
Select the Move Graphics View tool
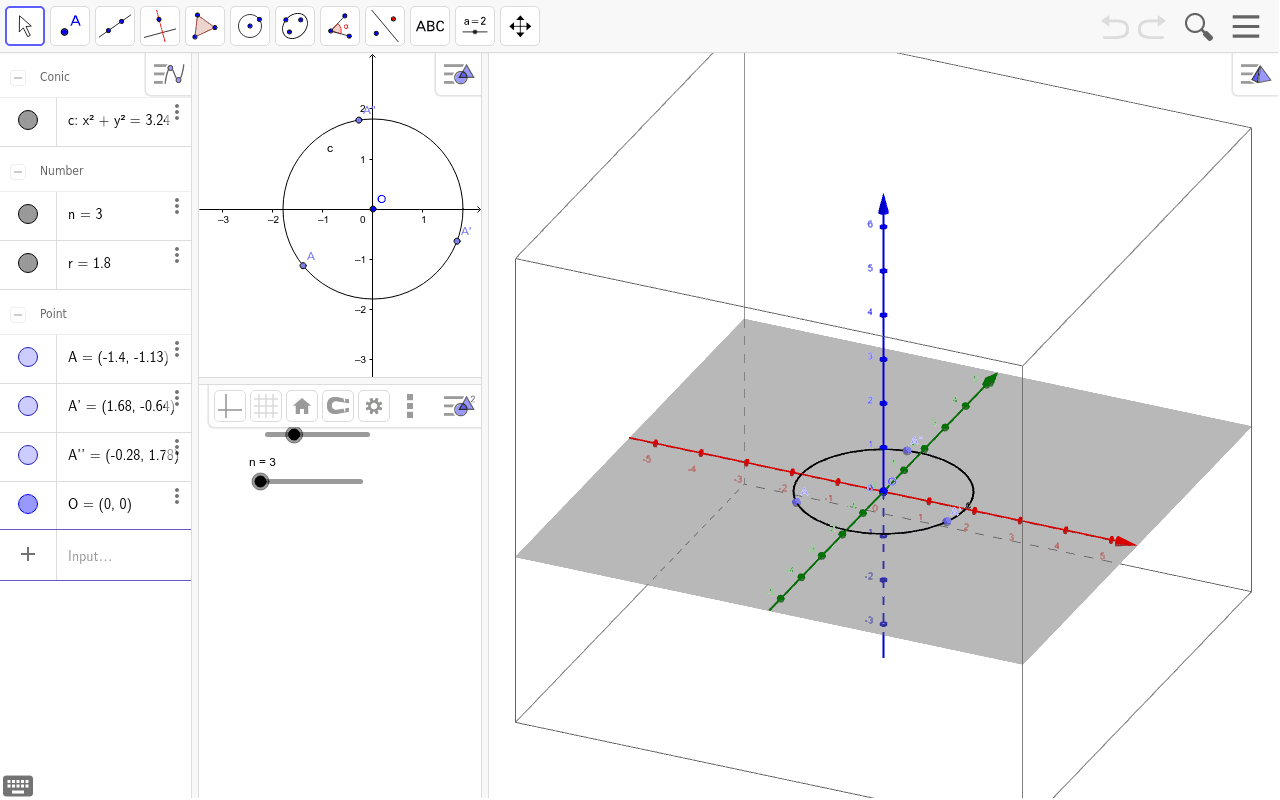[x=520, y=26]
